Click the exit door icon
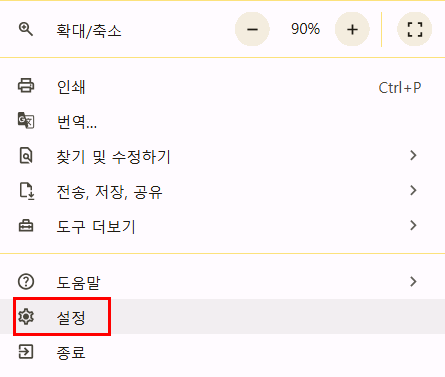Viewport: 445px width, 377px height. point(26,352)
